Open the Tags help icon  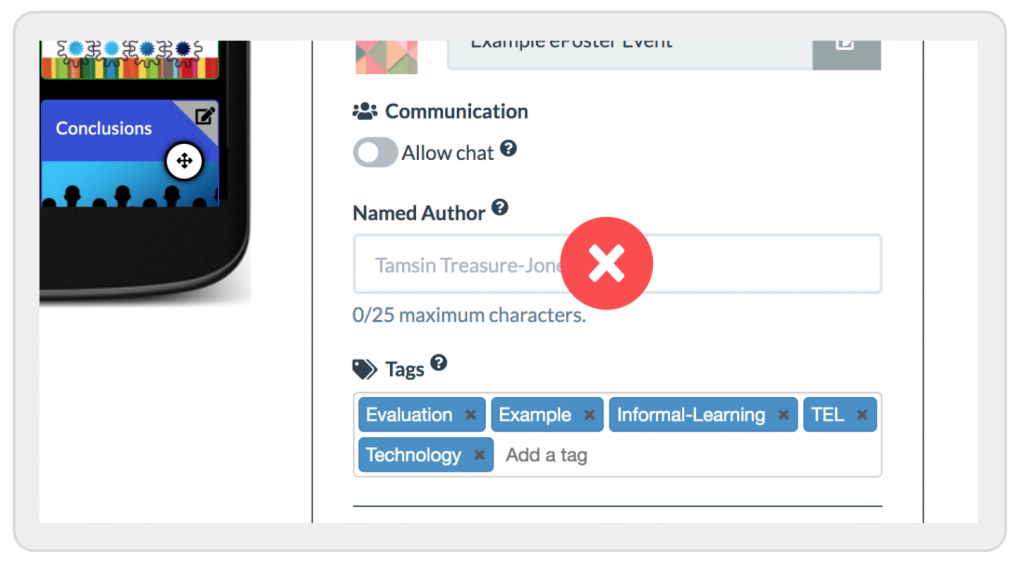pos(439,363)
